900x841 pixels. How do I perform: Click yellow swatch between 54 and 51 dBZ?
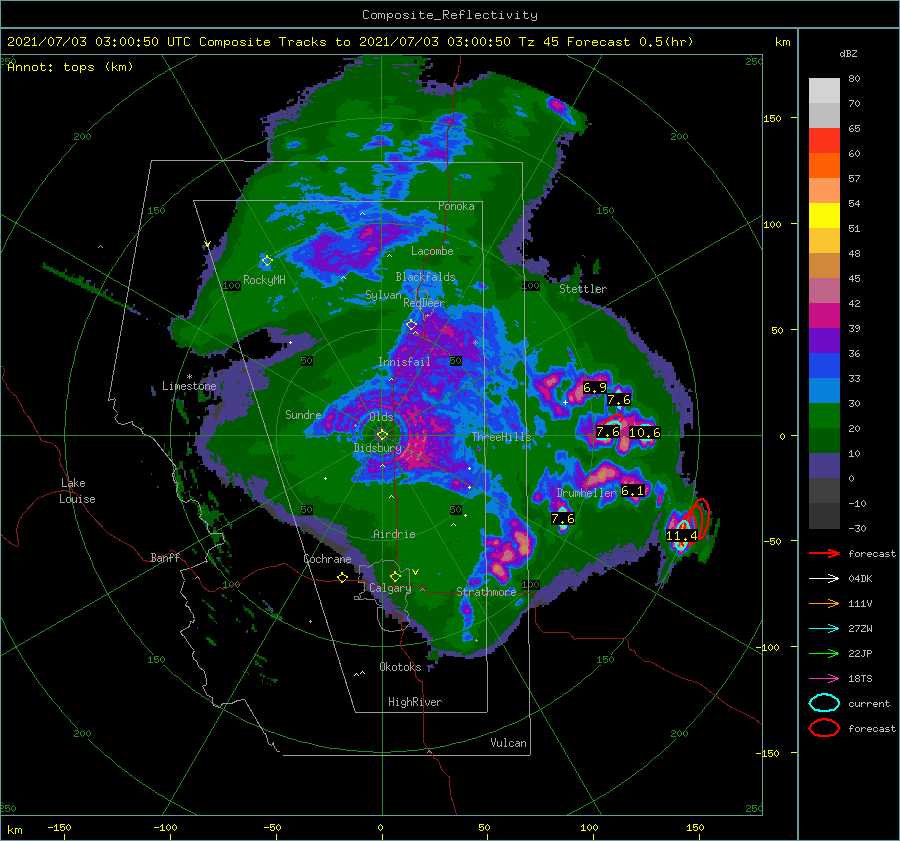[x=824, y=216]
